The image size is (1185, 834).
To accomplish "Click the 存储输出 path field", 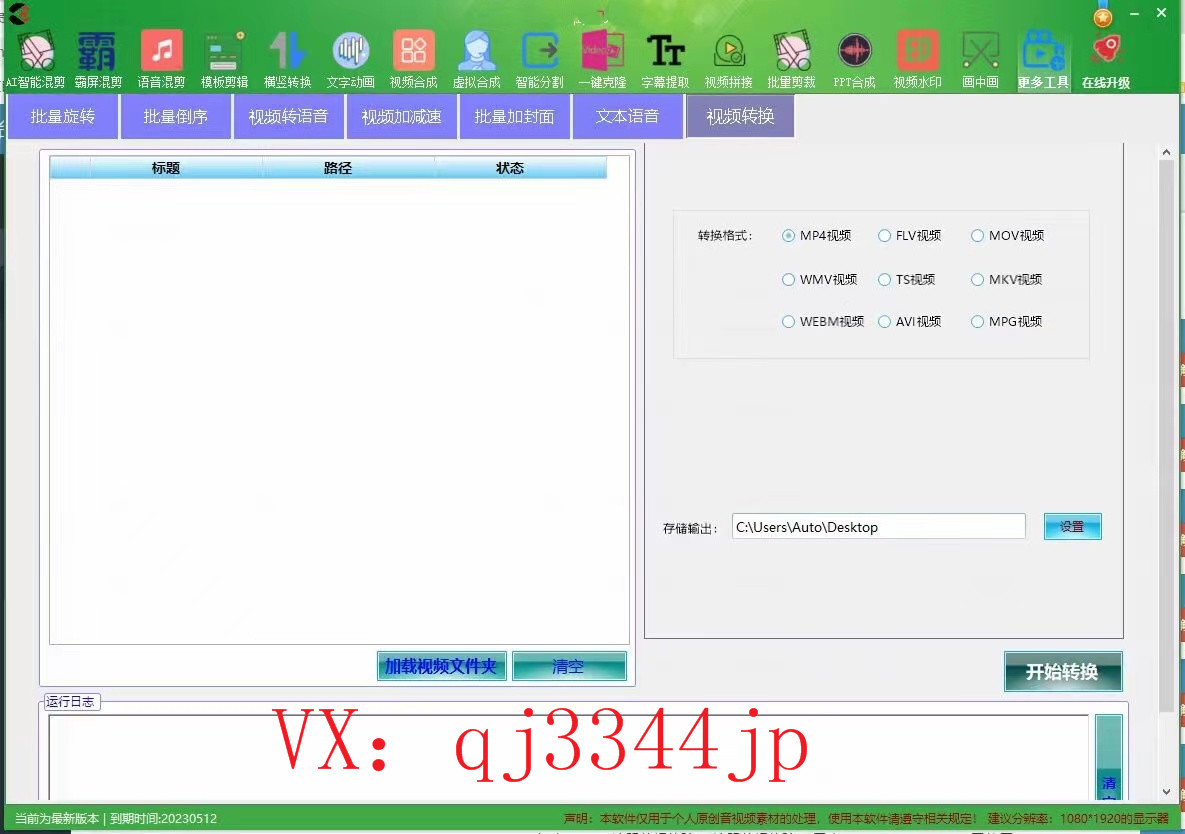I will 878,527.
